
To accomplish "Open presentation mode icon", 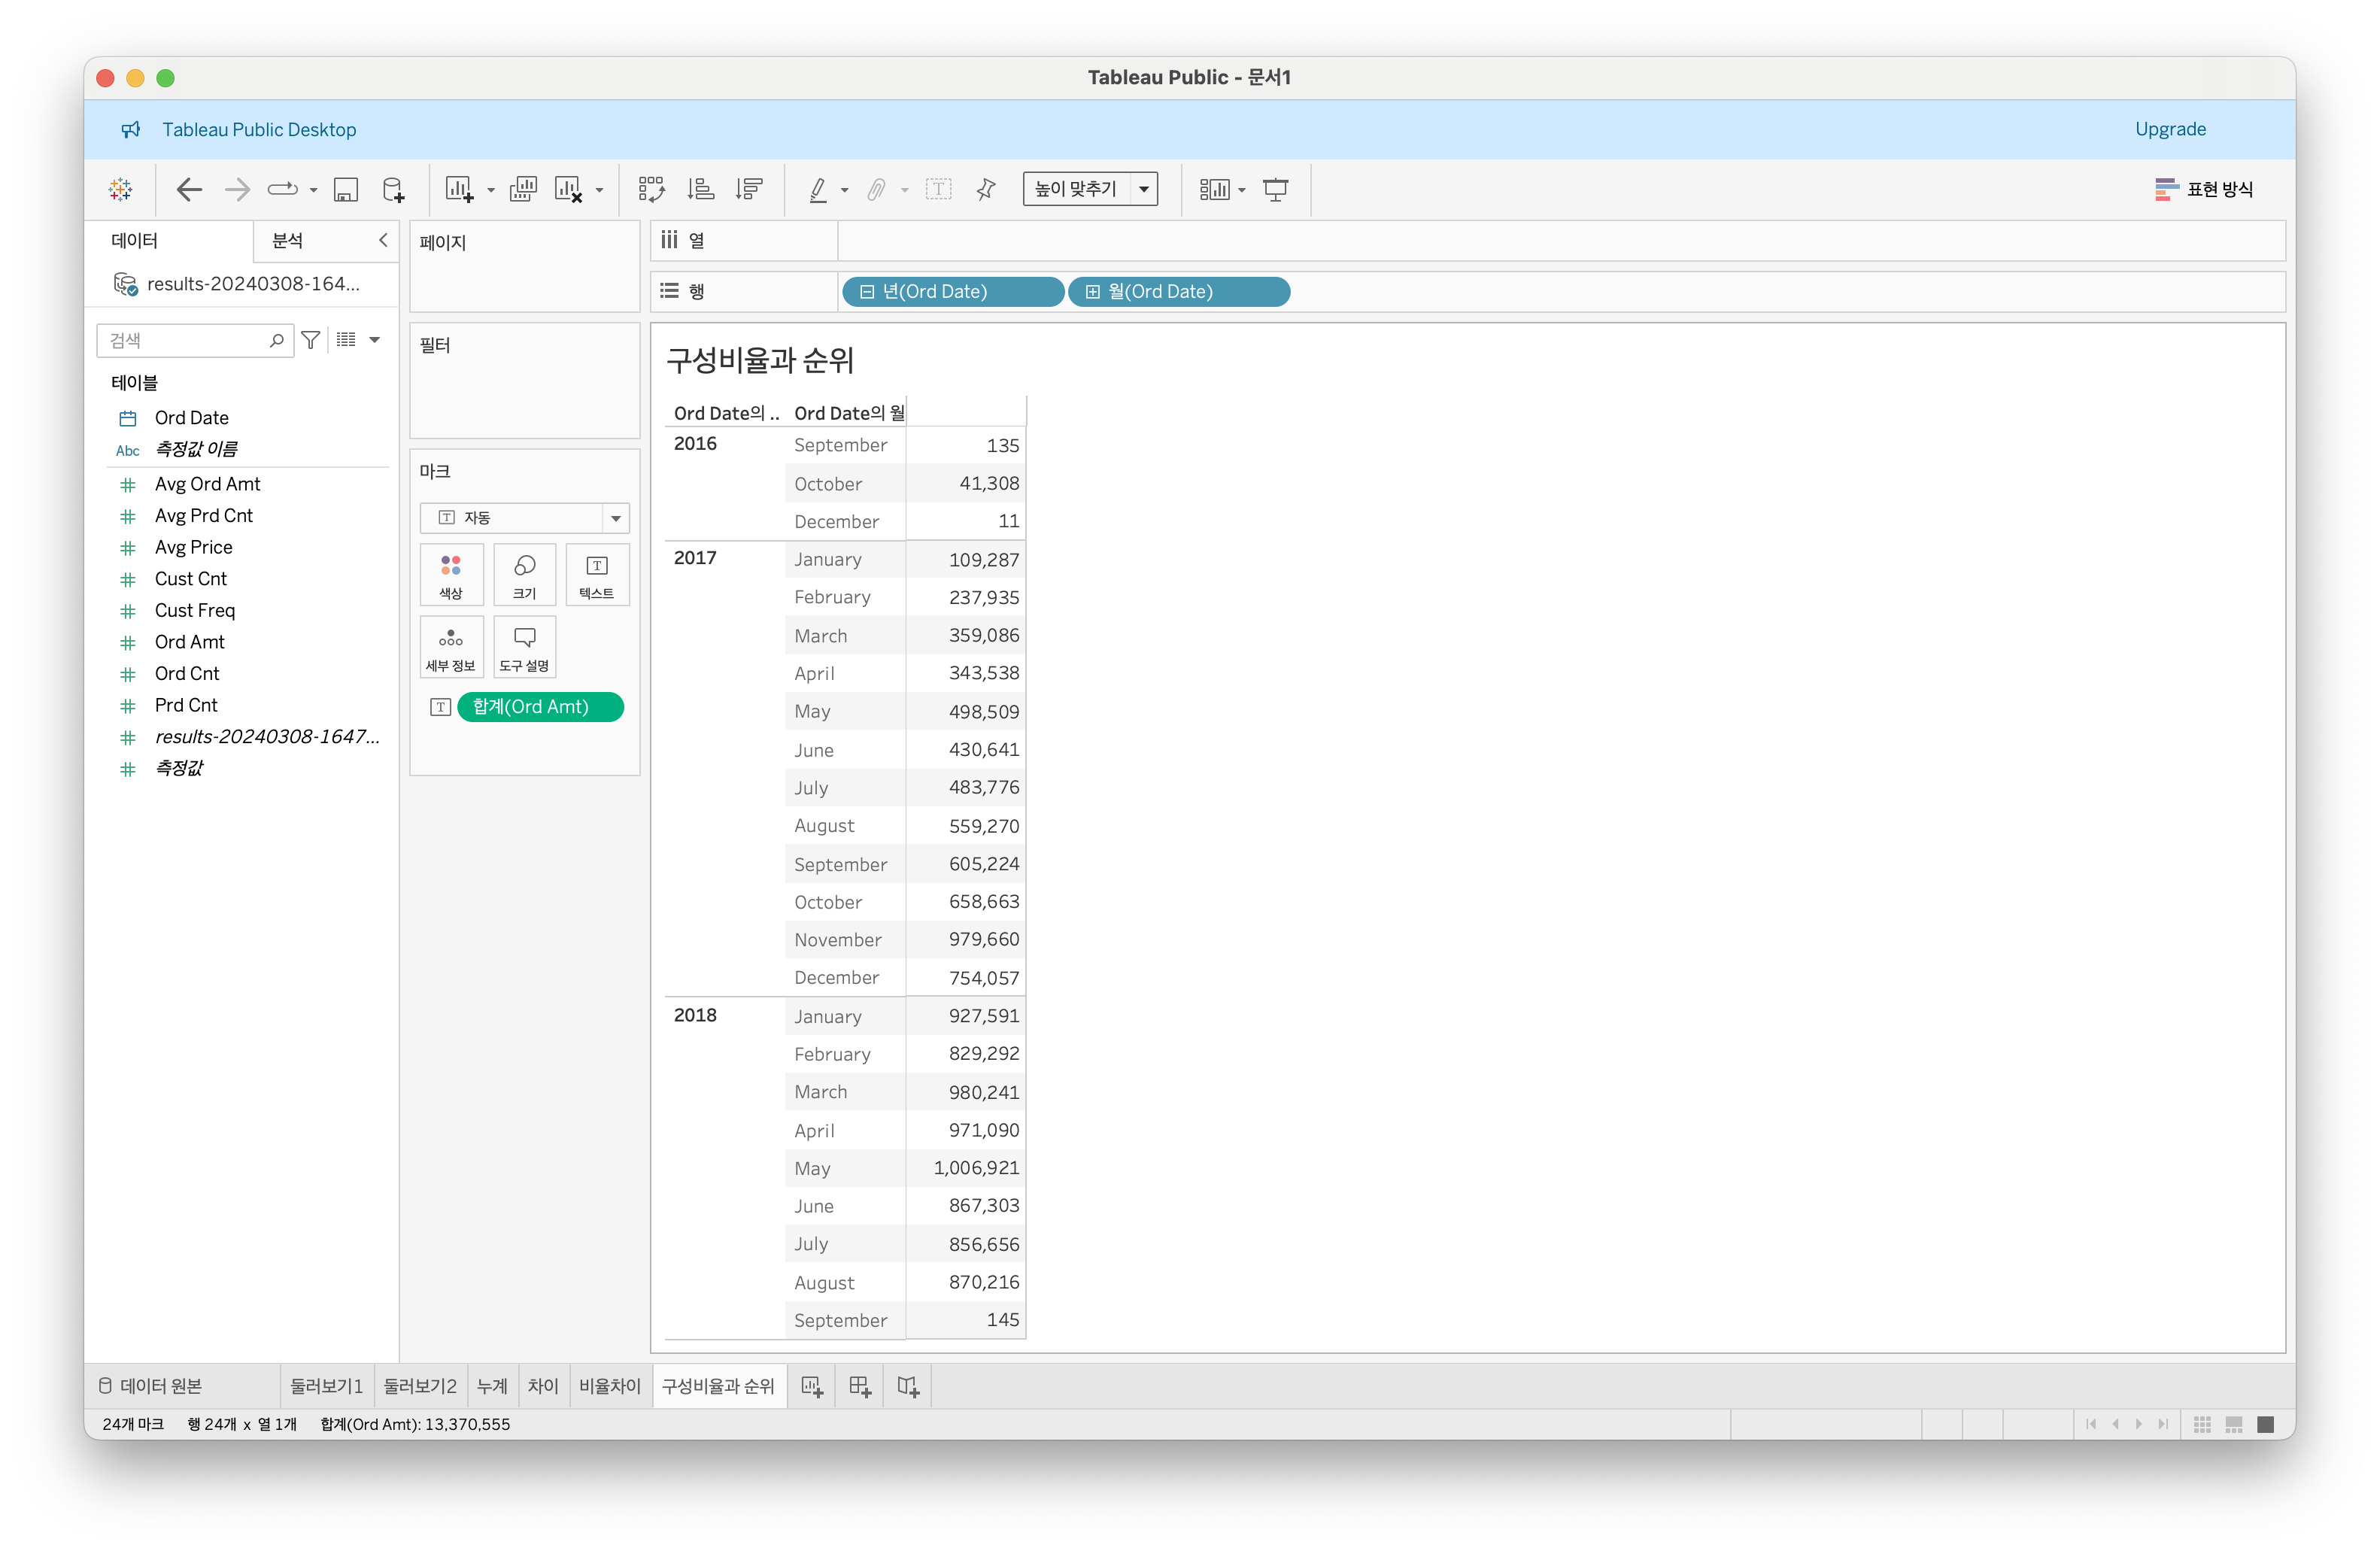I will [1275, 189].
